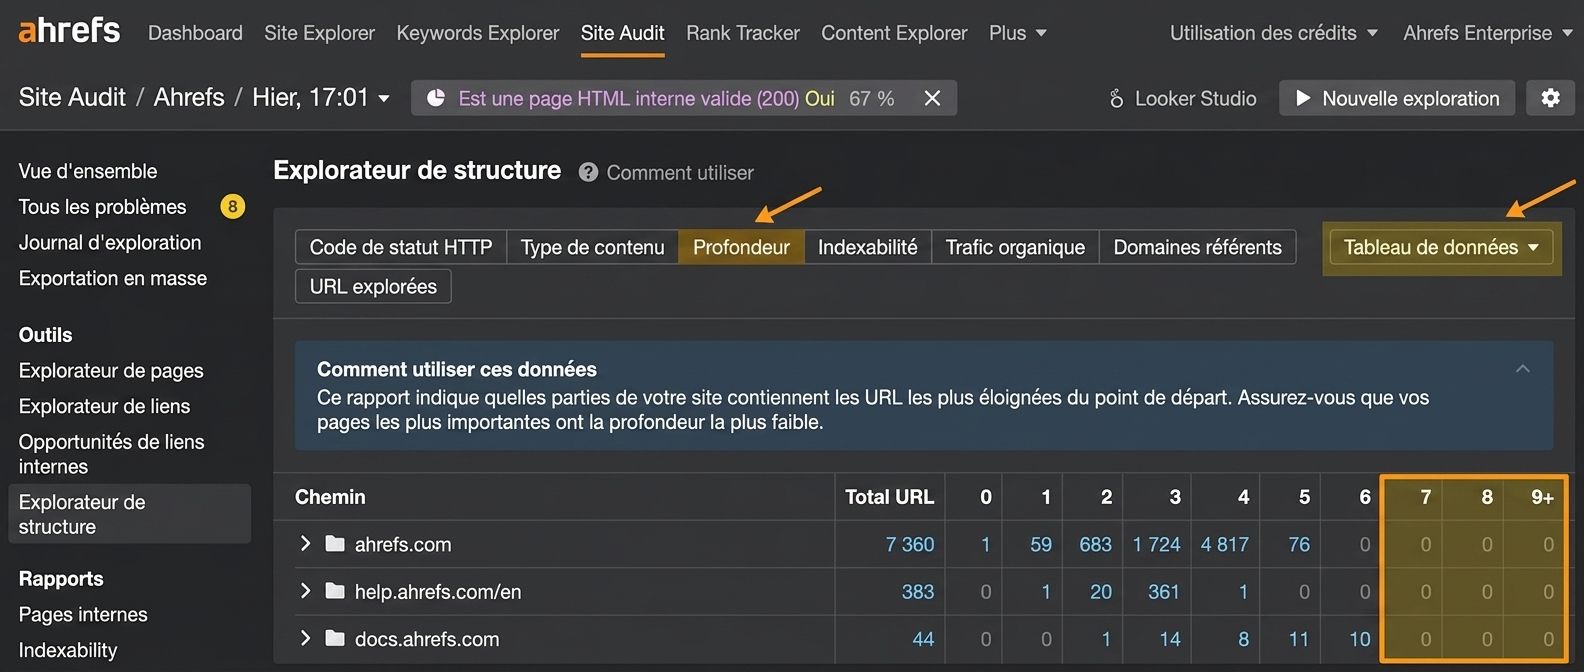The image size is (1584, 672).
Task: Expand the ahrefs.com path row
Action: [x=305, y=543]
